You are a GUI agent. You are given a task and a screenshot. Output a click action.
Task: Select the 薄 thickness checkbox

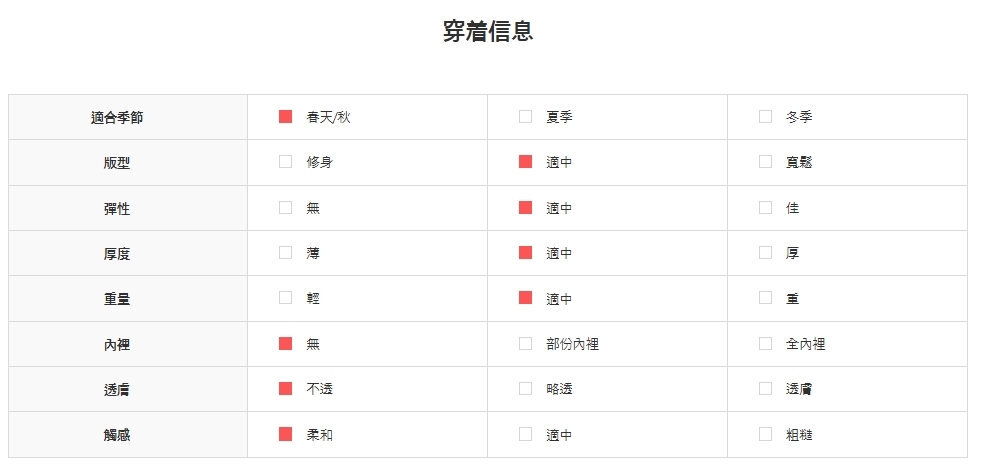coord(285,253)
